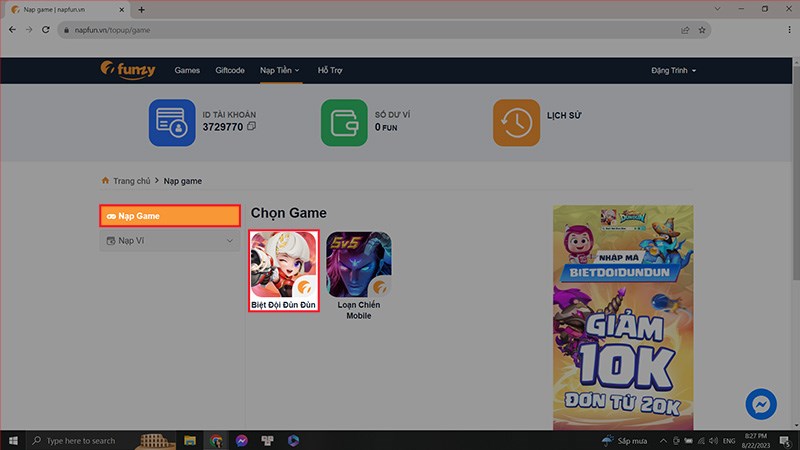
Task: Open the tab search chevron in title bar
Action: click(x=717, y=9)
